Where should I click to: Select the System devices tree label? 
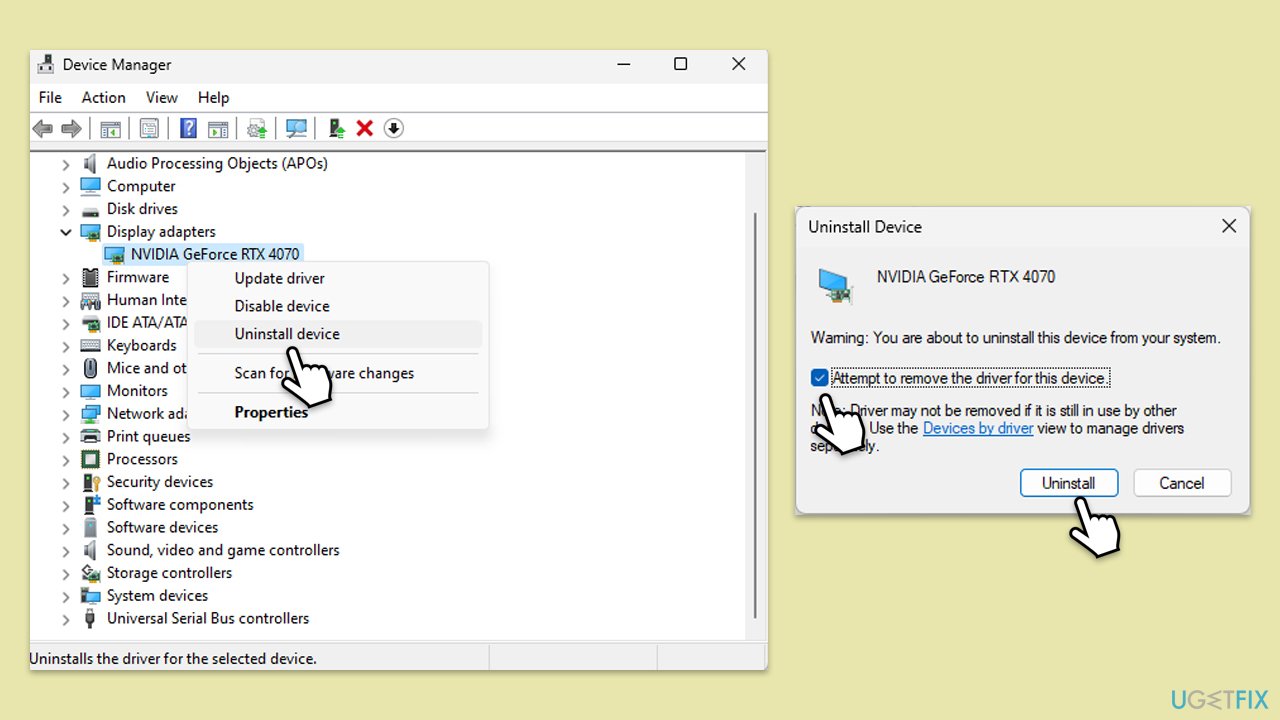point(158,596)
